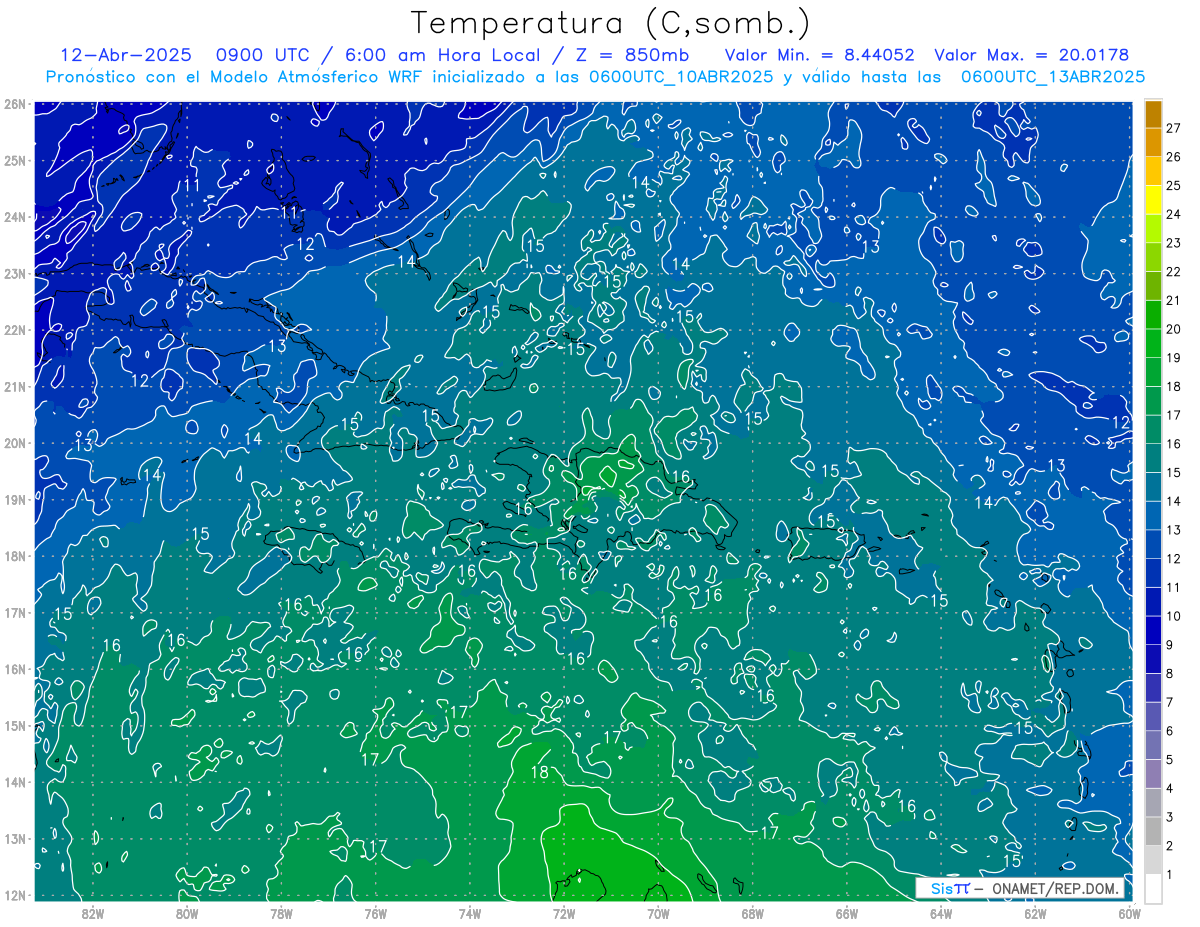Click the legend scale number '10'
1200x927 pixels.
coord(1175,616)
